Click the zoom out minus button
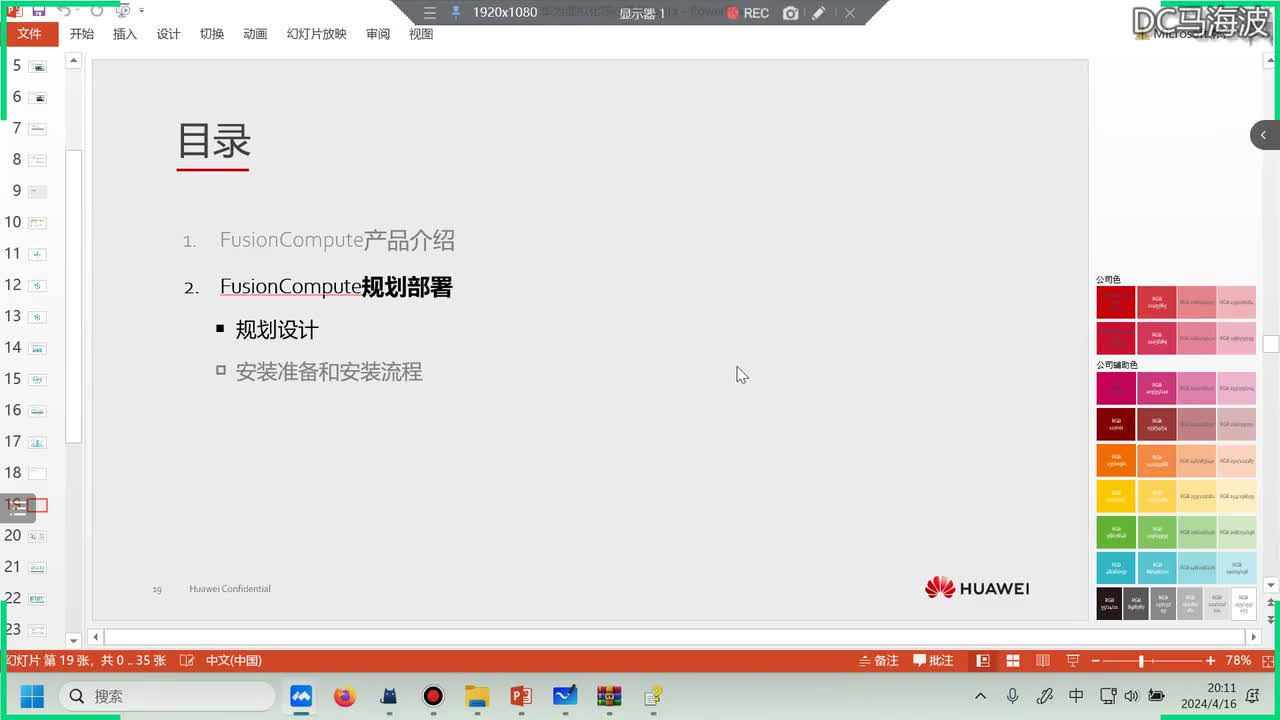 pyautogui.click(x=1095, y=661)
